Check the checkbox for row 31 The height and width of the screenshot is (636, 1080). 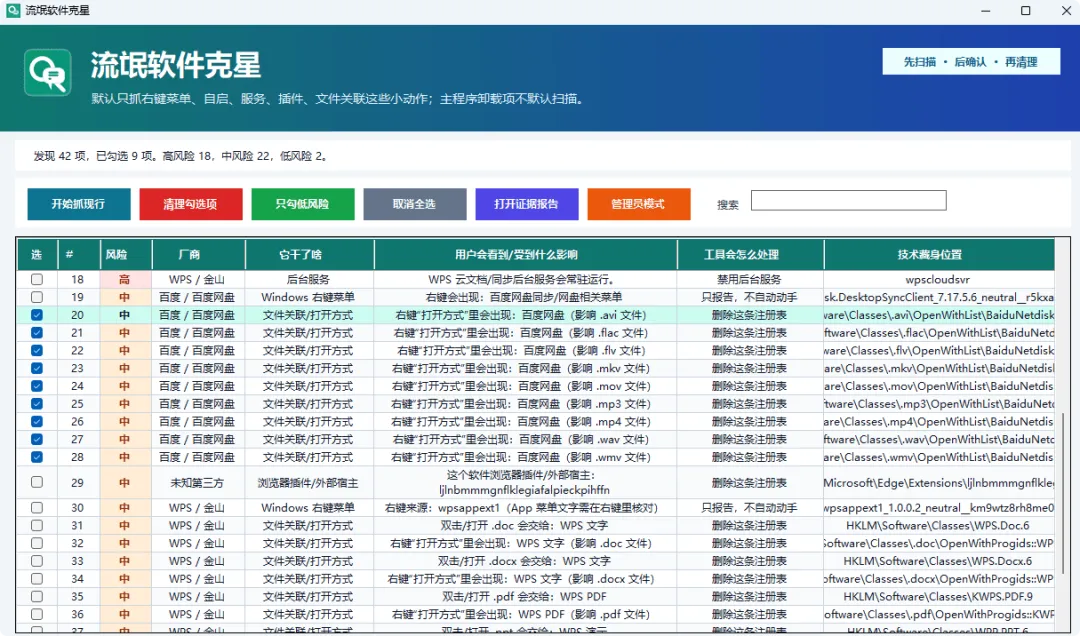click(x=37, y=526)
